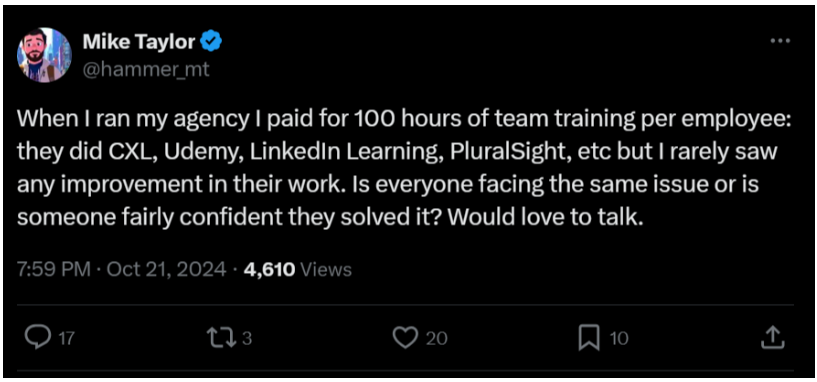
Task: Share the tweet via the upload arrow icon
Action: point(773,338)
